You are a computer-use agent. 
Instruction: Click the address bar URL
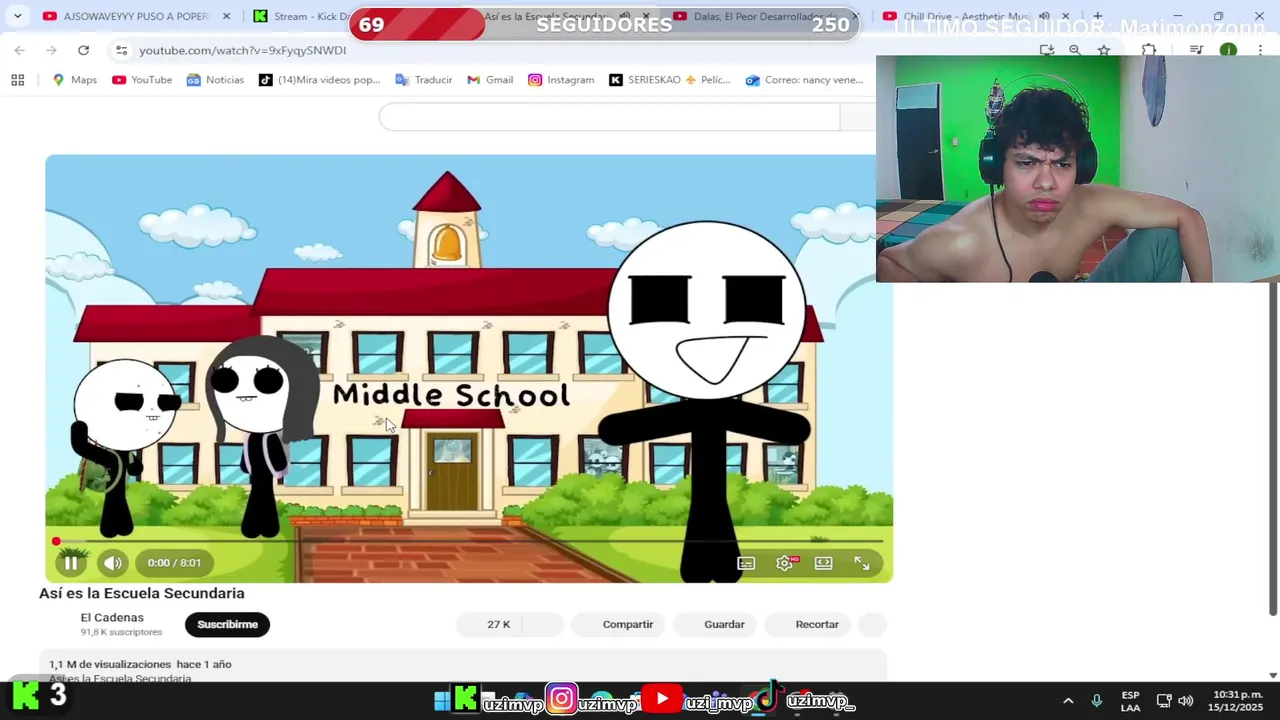243,50
